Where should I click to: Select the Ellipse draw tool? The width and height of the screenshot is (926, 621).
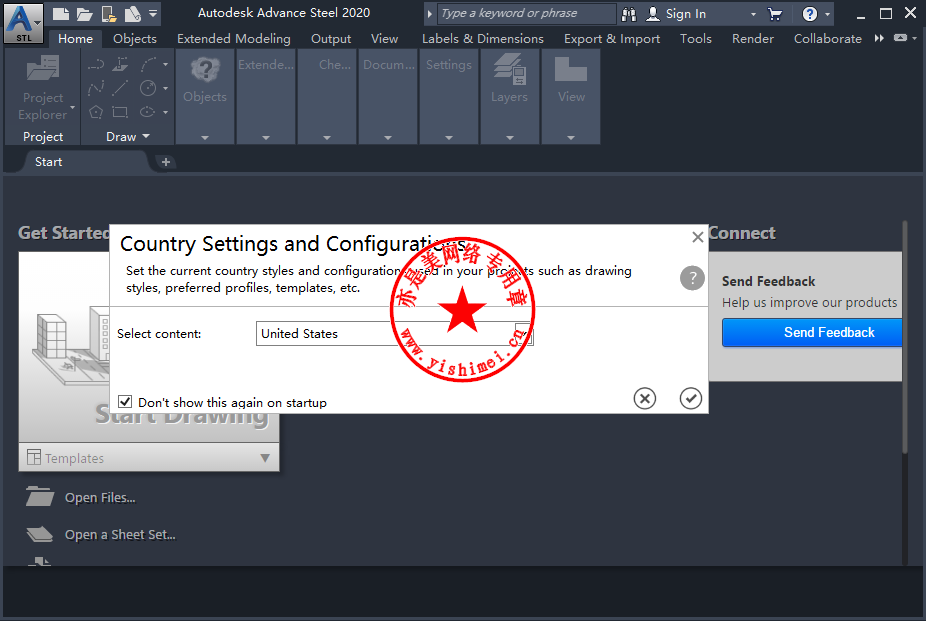[148, 112]
